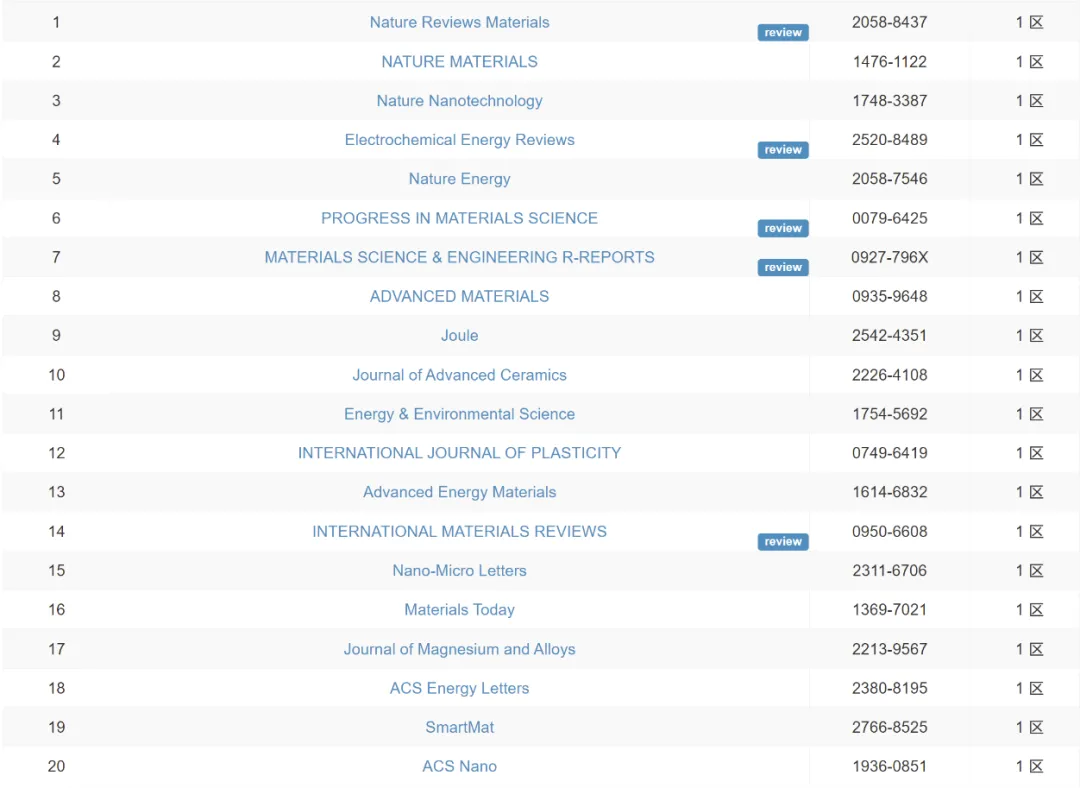Click review badge for Electrochemical Energy Reviews

(783, 149)
